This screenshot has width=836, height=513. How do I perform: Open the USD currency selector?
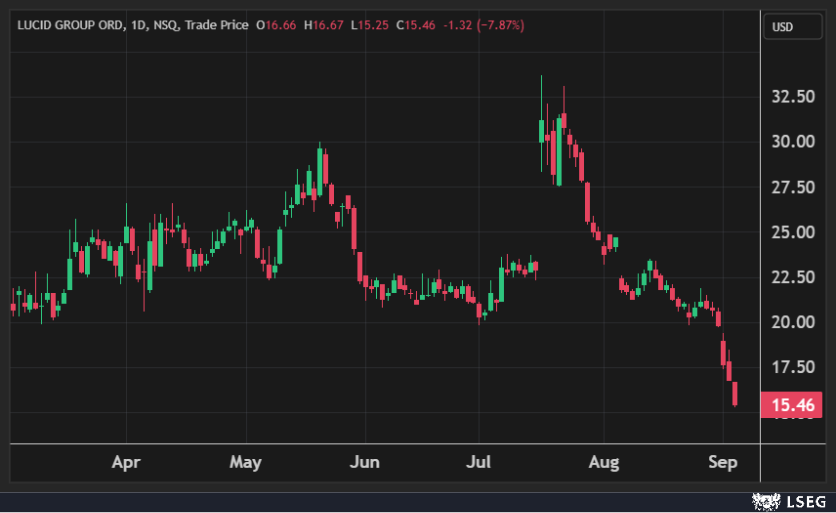781,27
